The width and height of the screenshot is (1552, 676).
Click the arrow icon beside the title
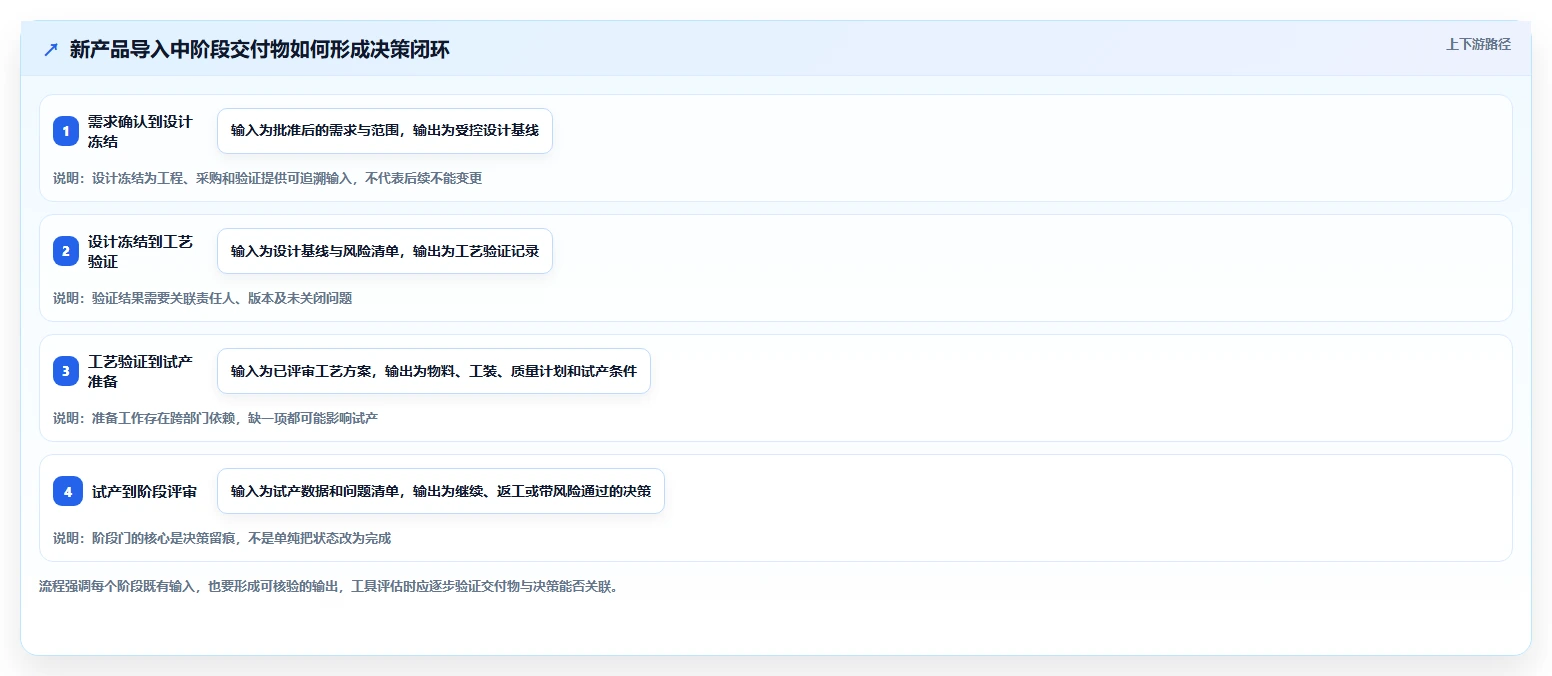pyautogui.click(x=51, y=50)
